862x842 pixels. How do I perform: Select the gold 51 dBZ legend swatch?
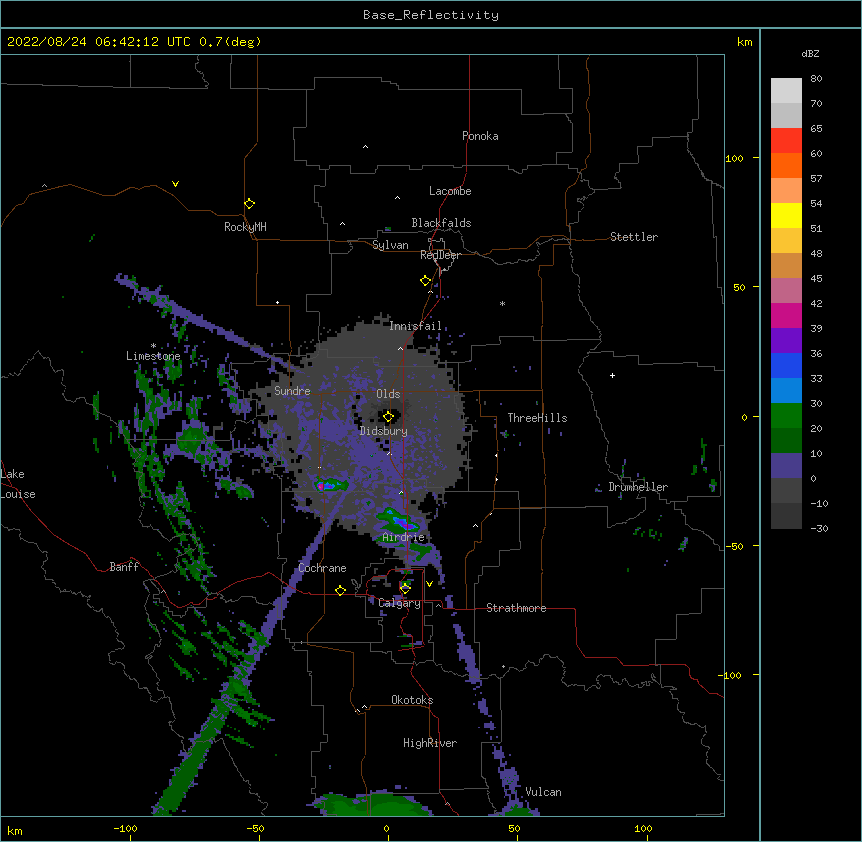(786, 241)
